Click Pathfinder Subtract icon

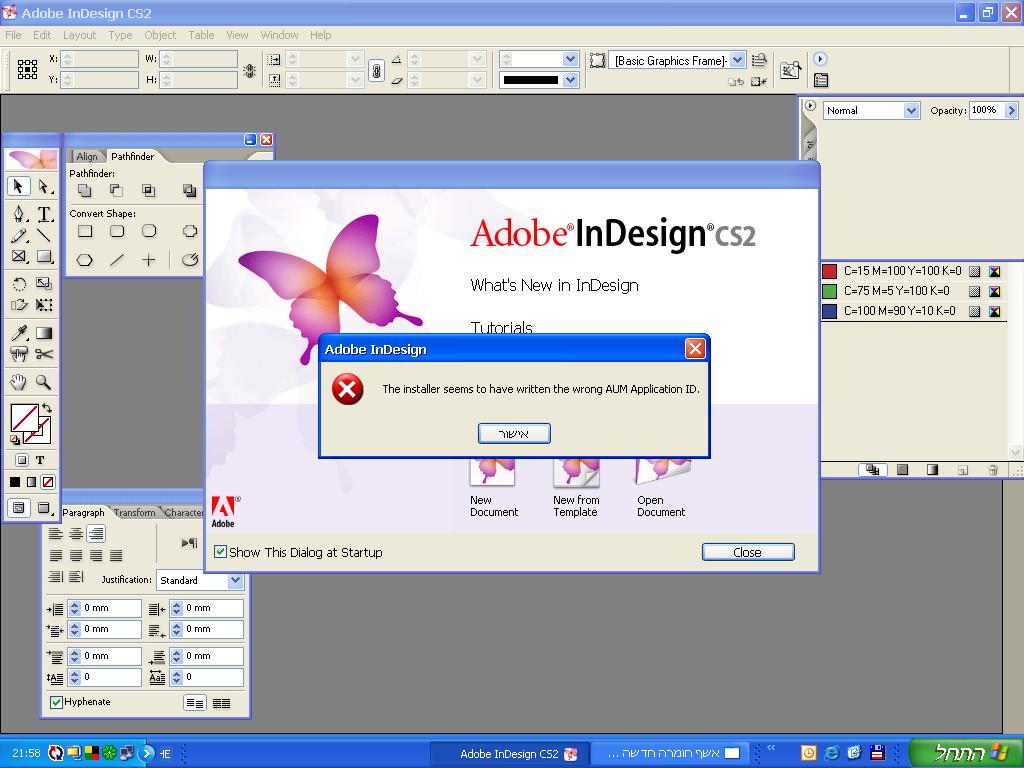116,190
